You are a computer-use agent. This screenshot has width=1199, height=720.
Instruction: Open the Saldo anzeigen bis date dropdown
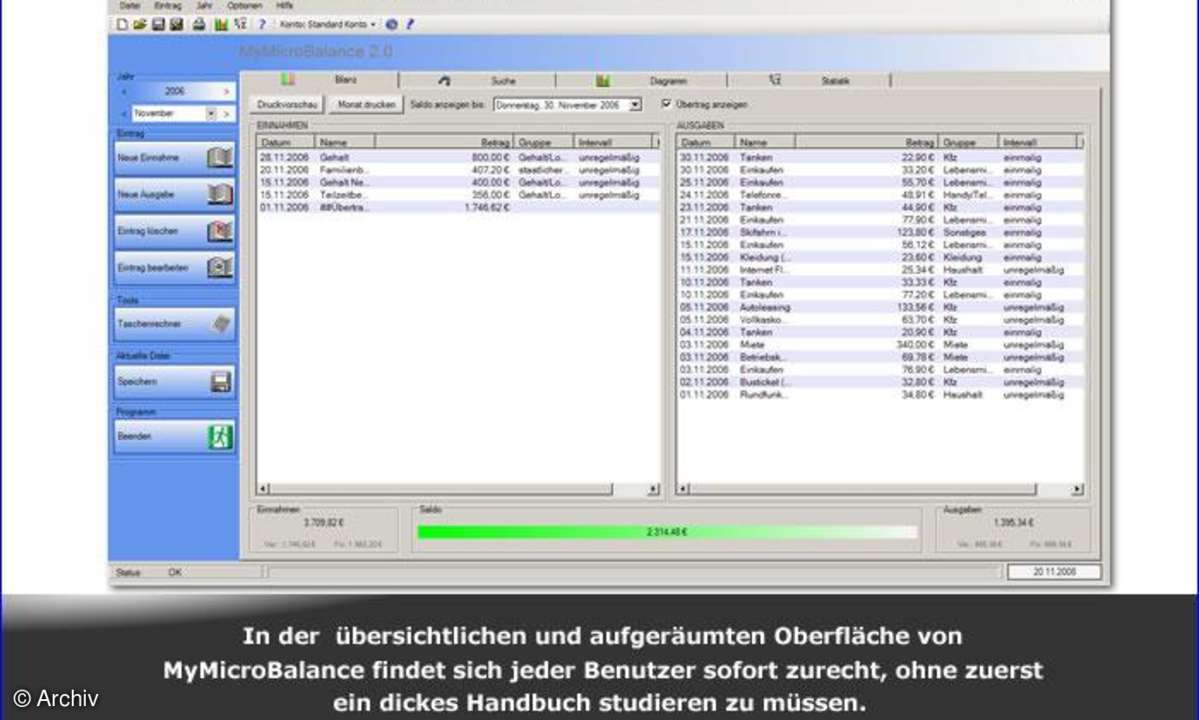[635, 105]
